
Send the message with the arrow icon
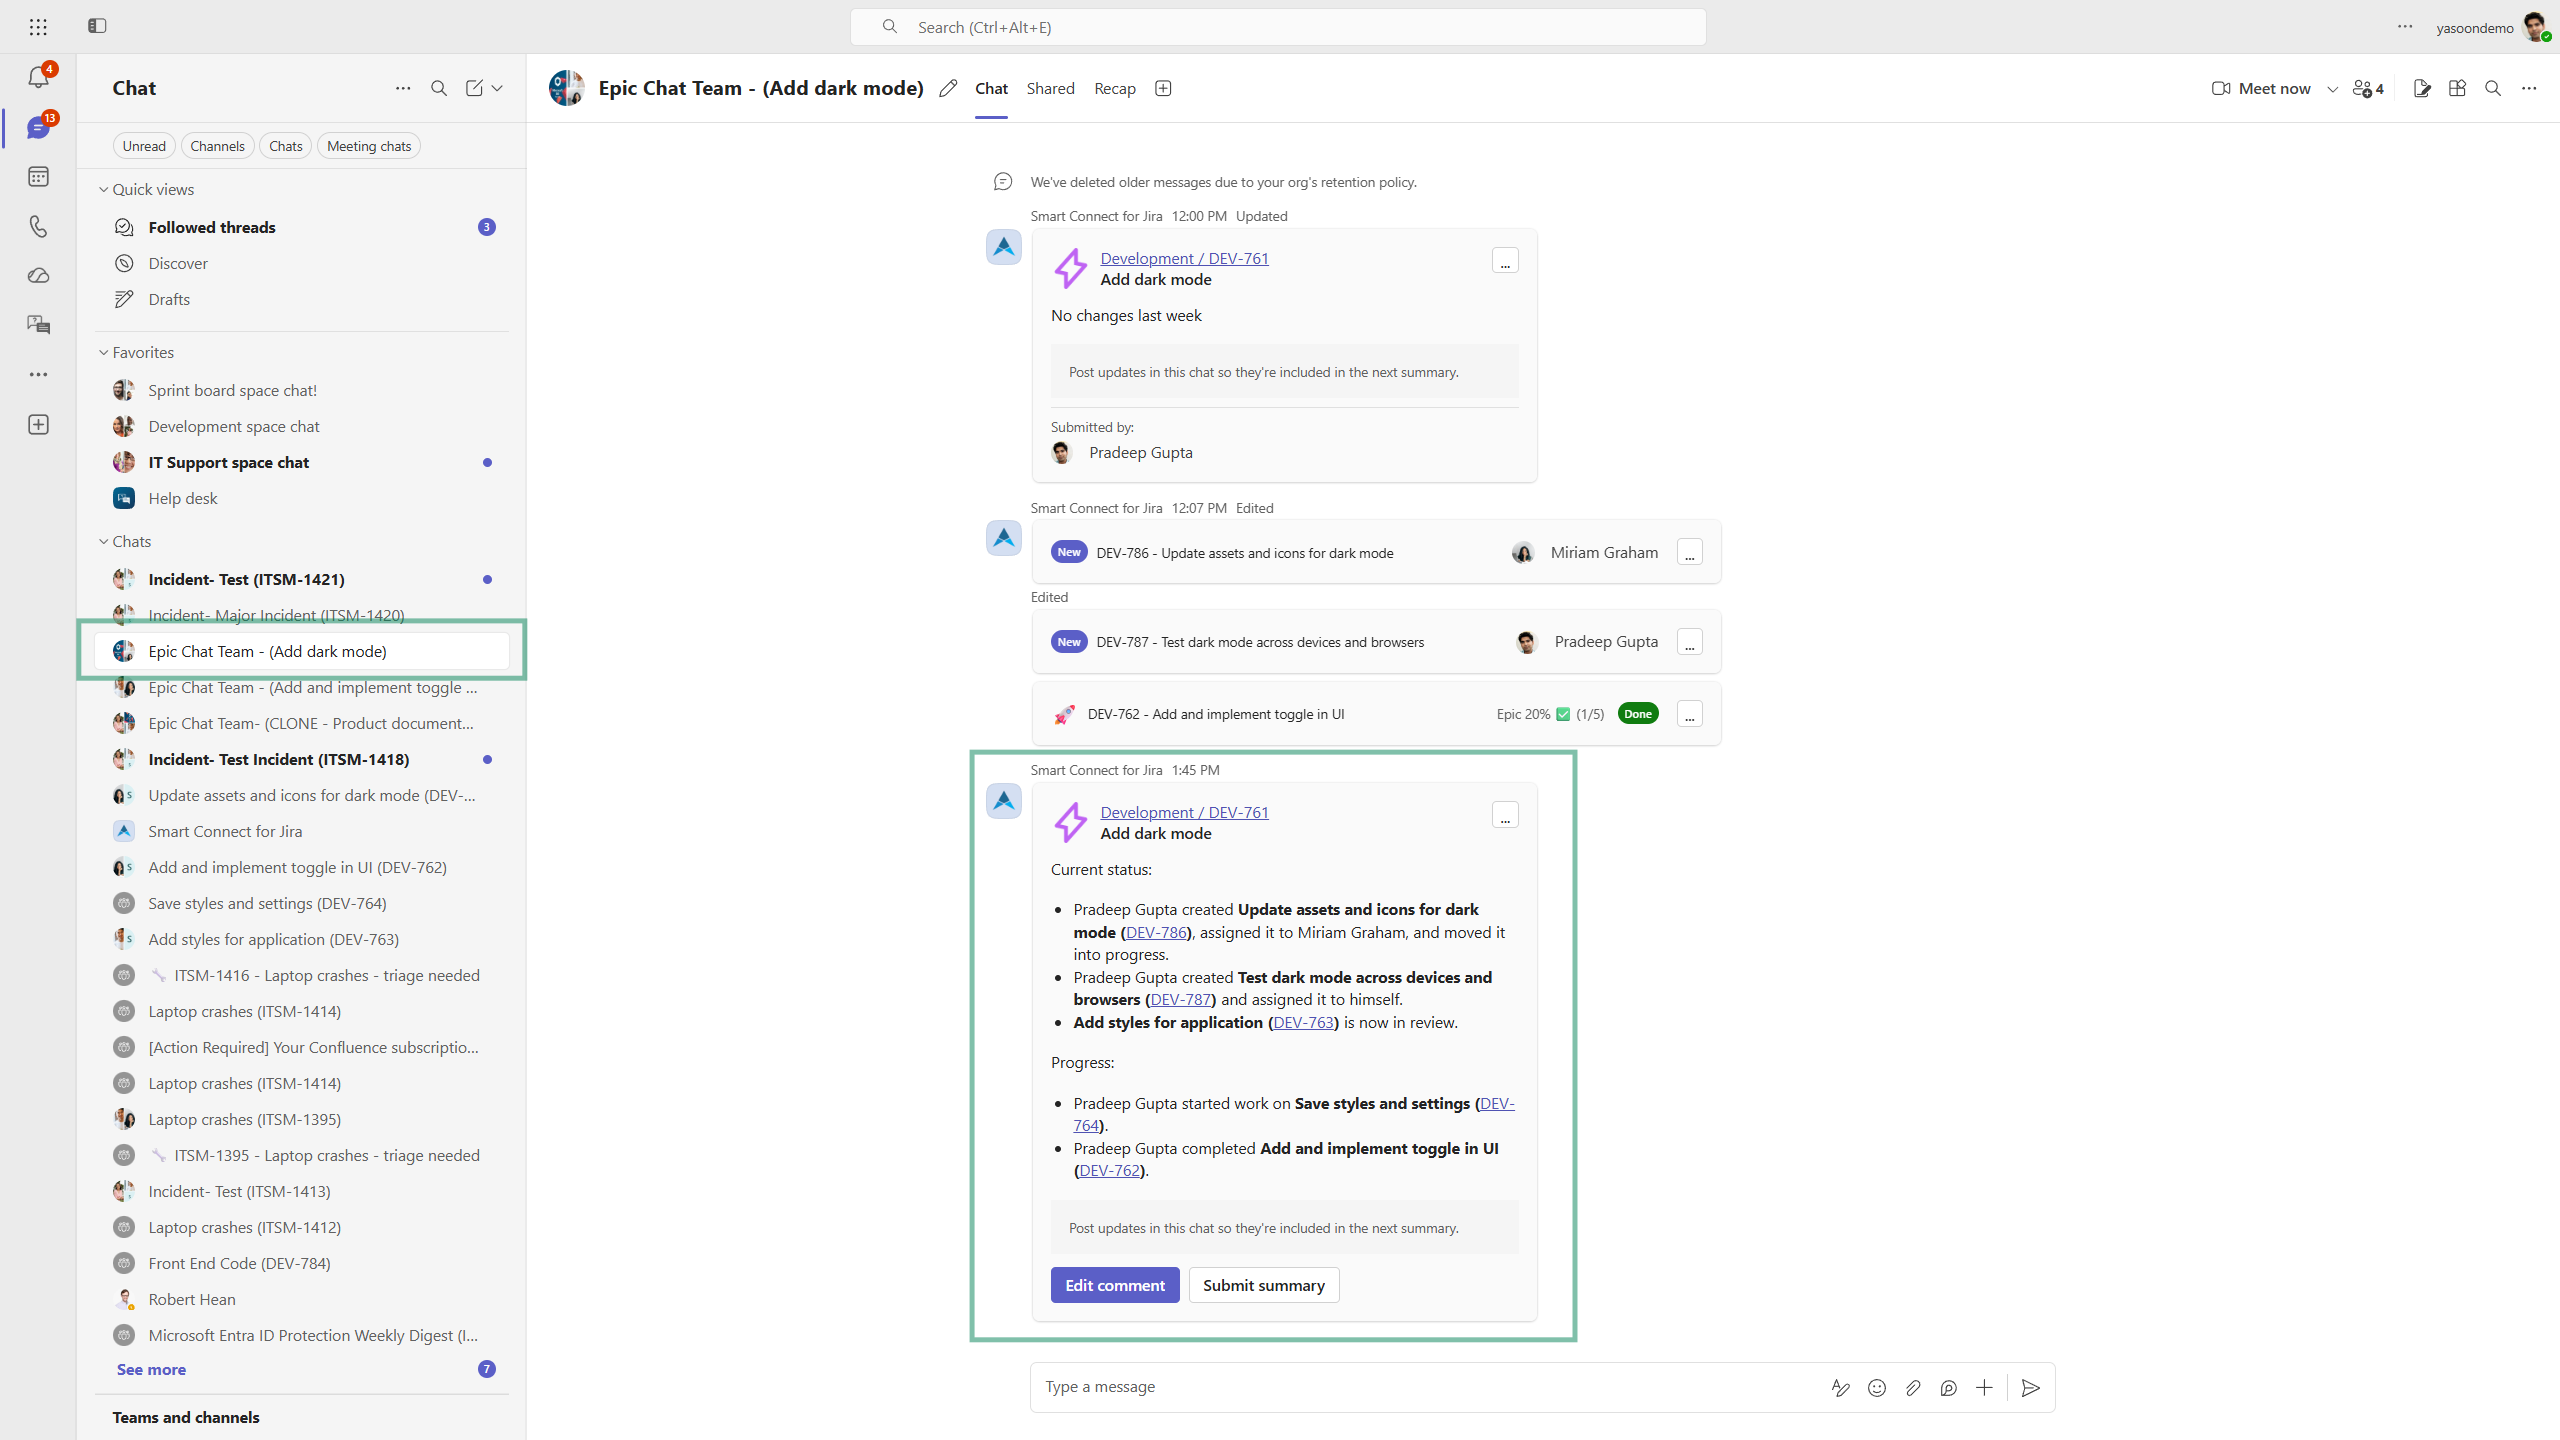(x=2031, y=1387)
